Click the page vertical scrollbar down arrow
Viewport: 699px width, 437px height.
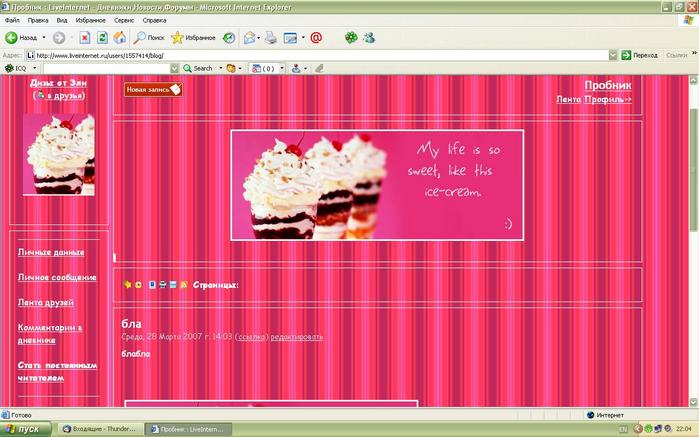click(693, 402)
